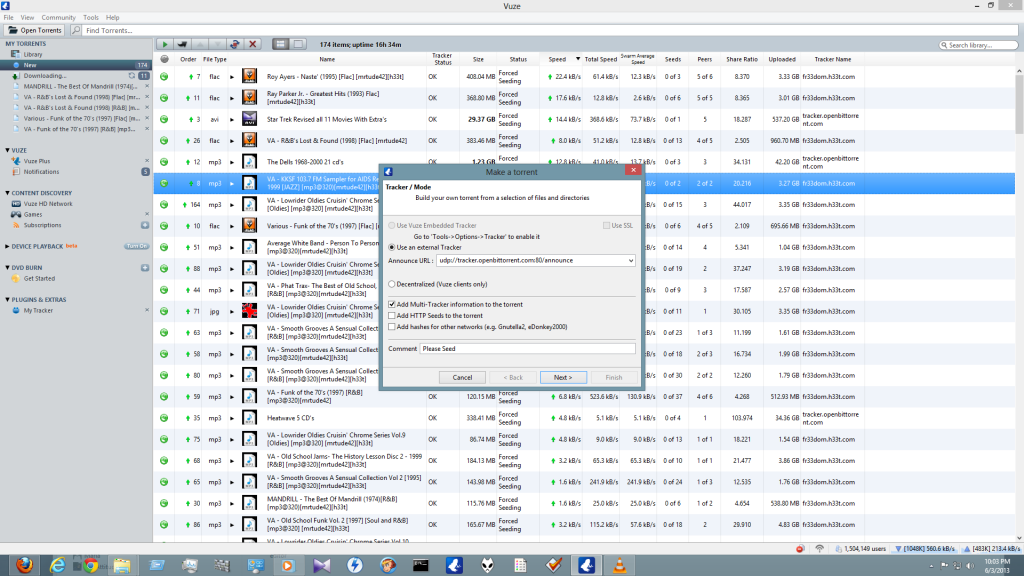Viewport: 1024px width, 576px height.
Task: Click the add button next to Subscriptions
Action: click(x=145, y=225)
